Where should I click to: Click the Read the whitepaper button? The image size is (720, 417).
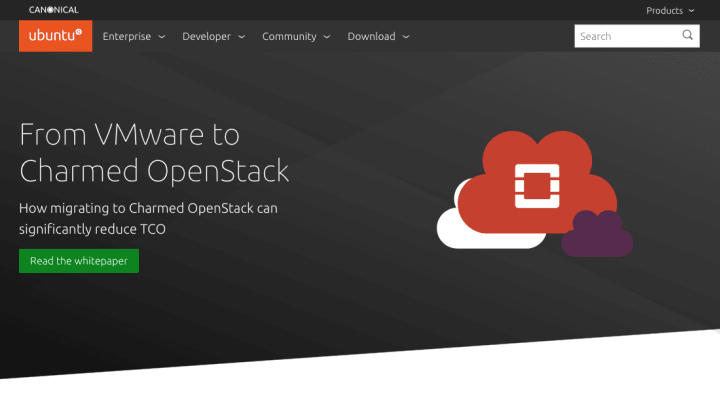point(79,261)
